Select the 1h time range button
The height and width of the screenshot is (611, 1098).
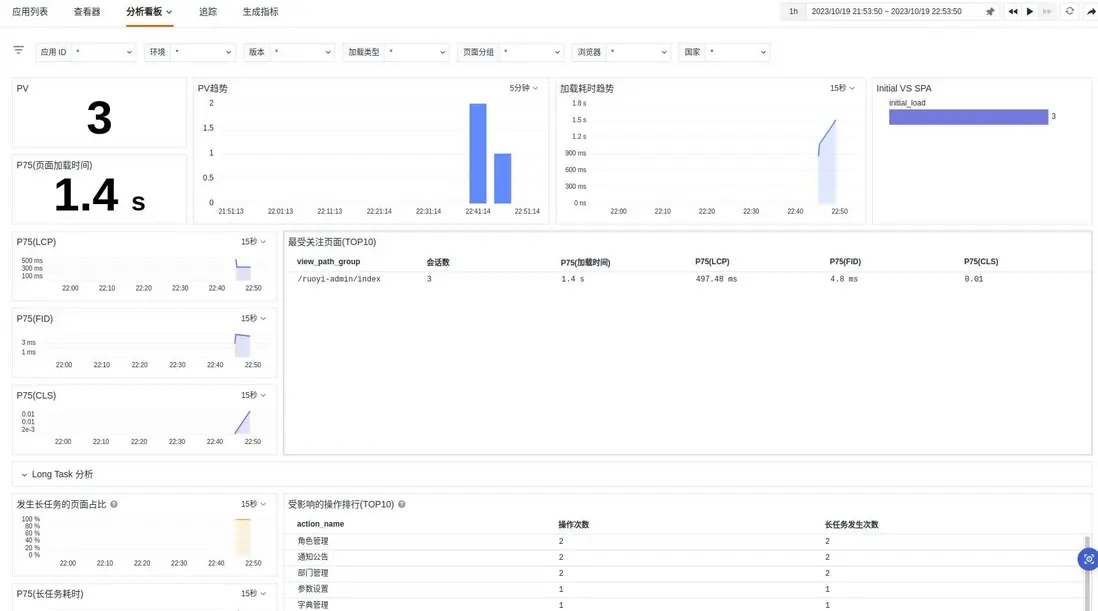793,11
